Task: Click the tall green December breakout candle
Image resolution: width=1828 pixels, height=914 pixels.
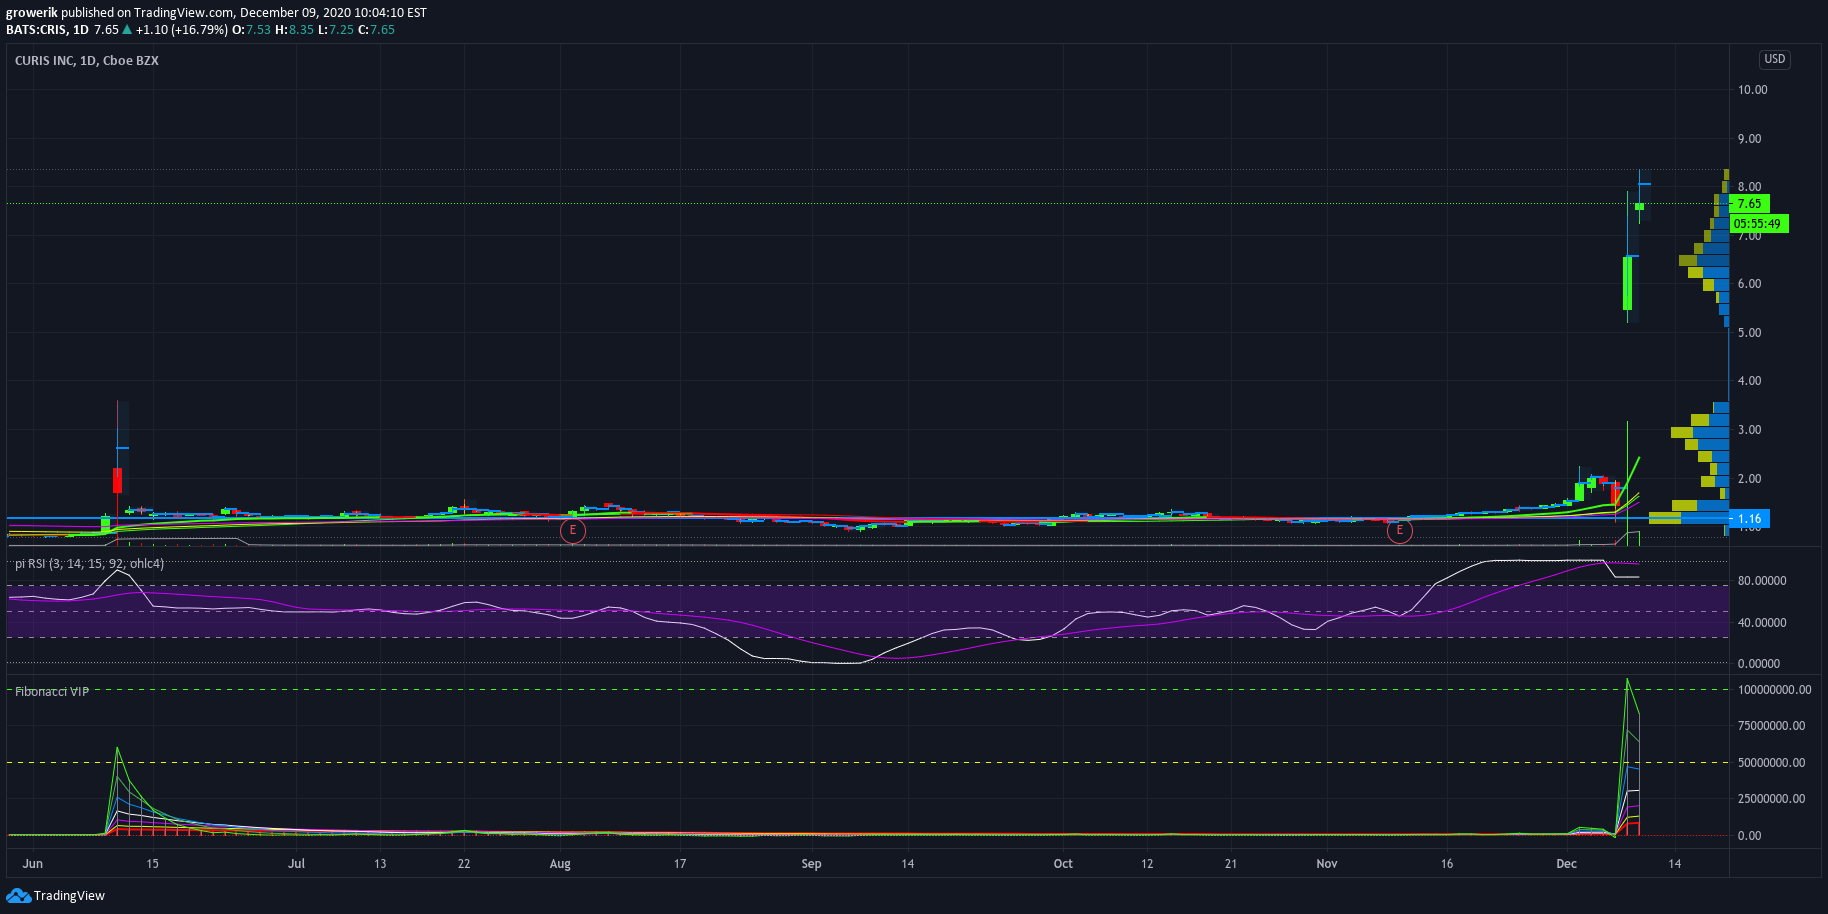Action: [1627, 283]
